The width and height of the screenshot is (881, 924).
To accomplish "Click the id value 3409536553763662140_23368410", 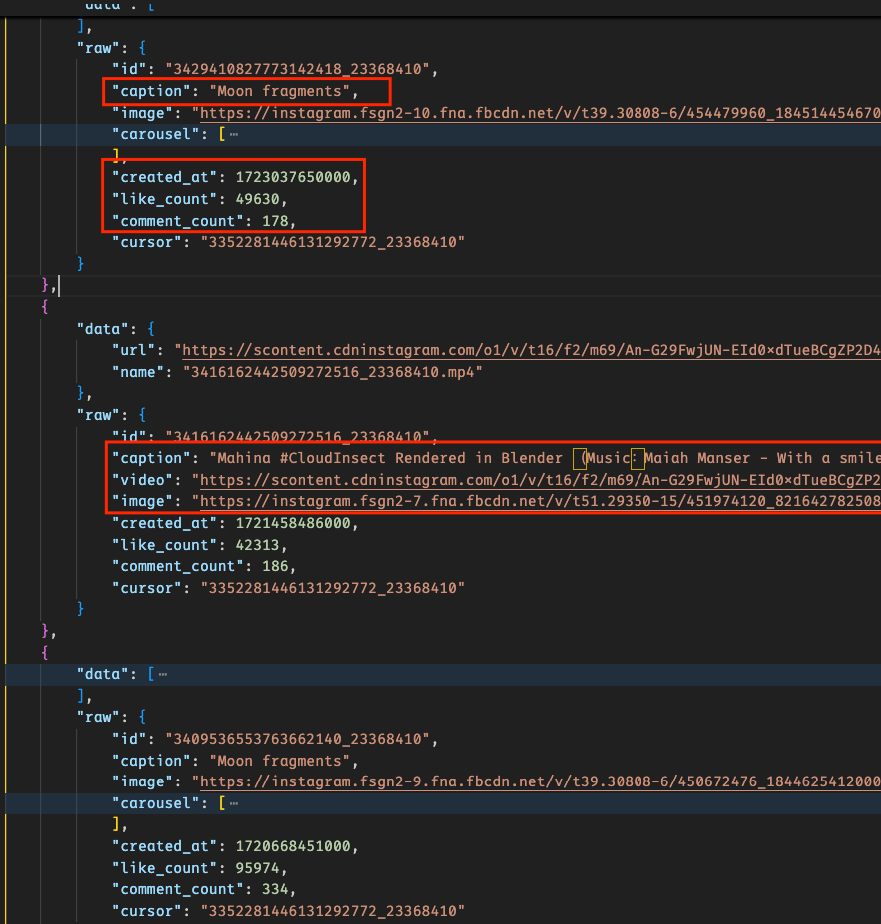I will tap(298, 739).
